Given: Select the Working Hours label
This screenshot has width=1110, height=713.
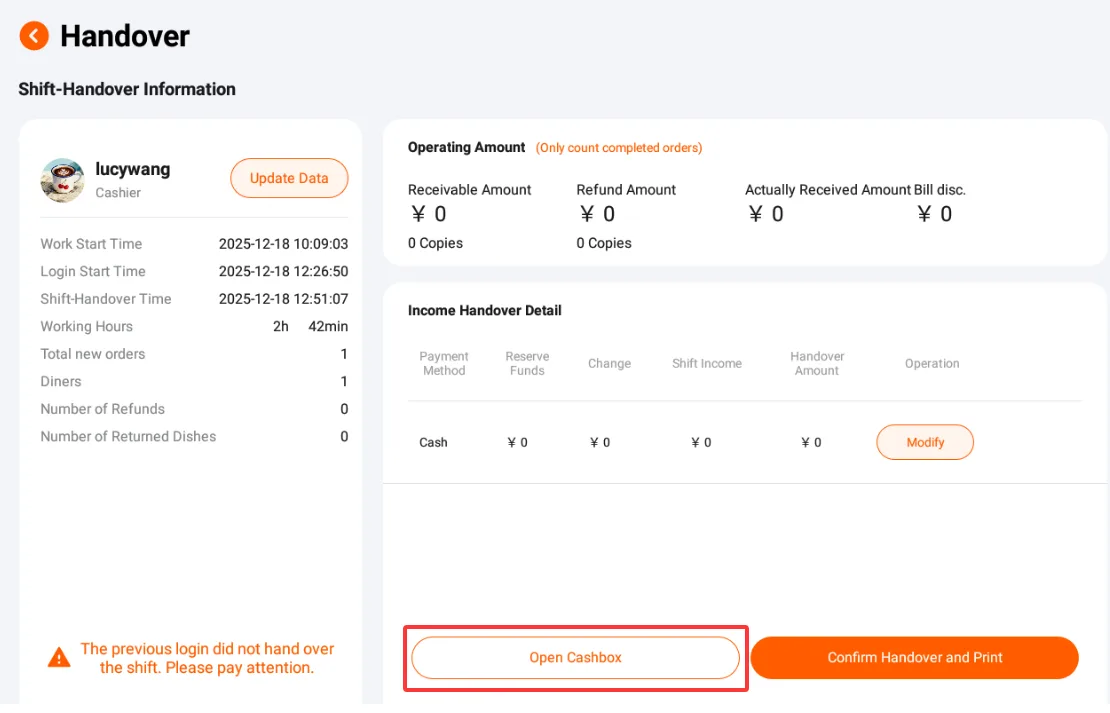Looking at the screenshot, I should (x=86, y=326).
